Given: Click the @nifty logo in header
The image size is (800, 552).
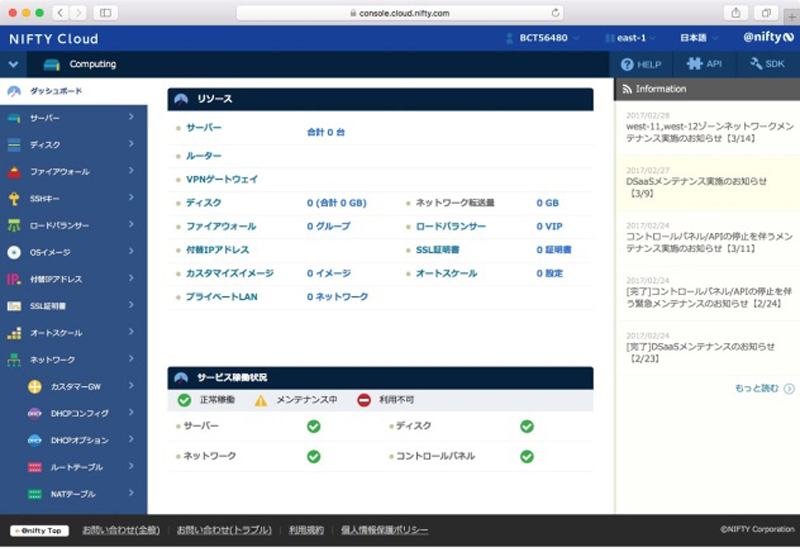Looking at the screenshot, I should [x=768, y=37].
